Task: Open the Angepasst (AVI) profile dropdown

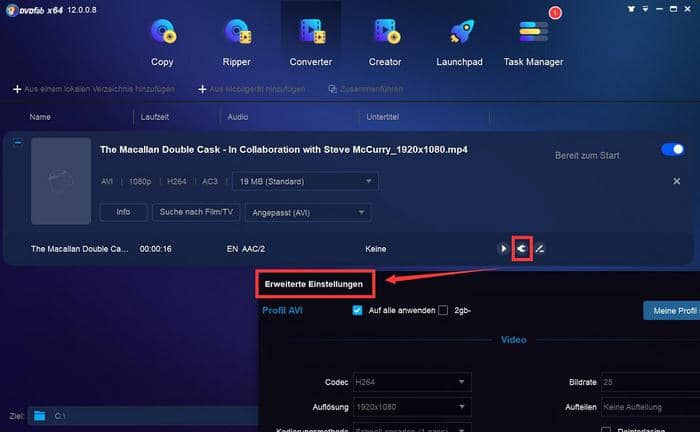Action: pos(308,213)
